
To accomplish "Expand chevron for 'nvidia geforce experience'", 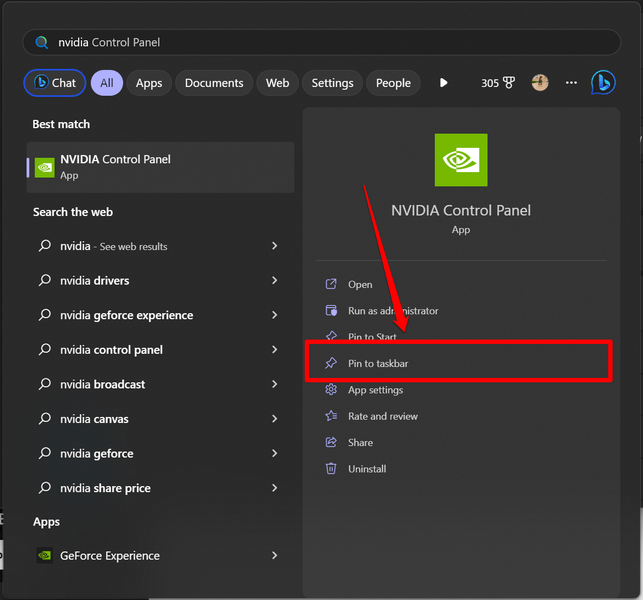I will pos(274,315).
